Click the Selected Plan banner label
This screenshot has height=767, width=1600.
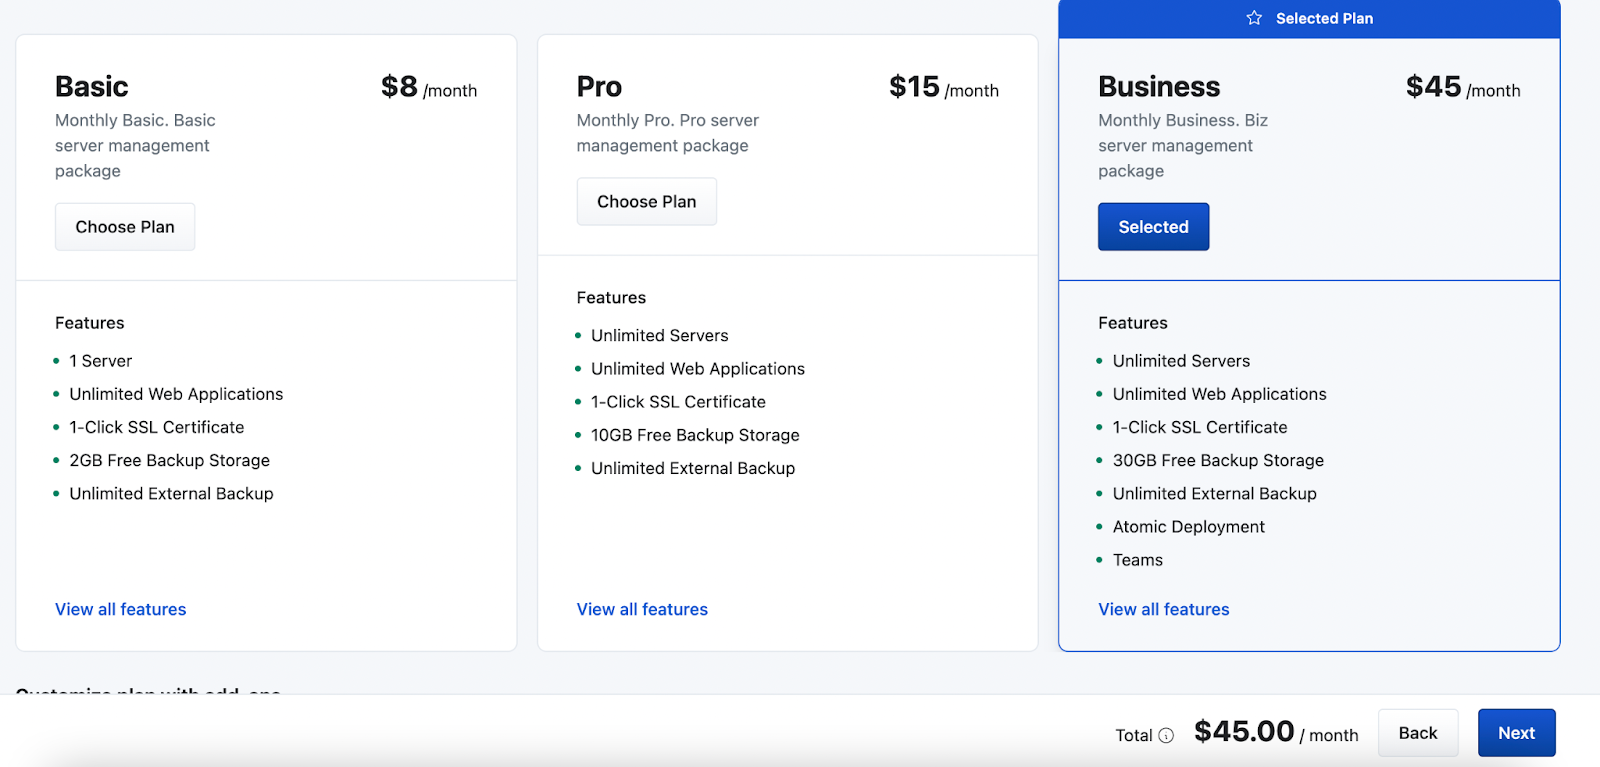click(x=1324, y=18)
